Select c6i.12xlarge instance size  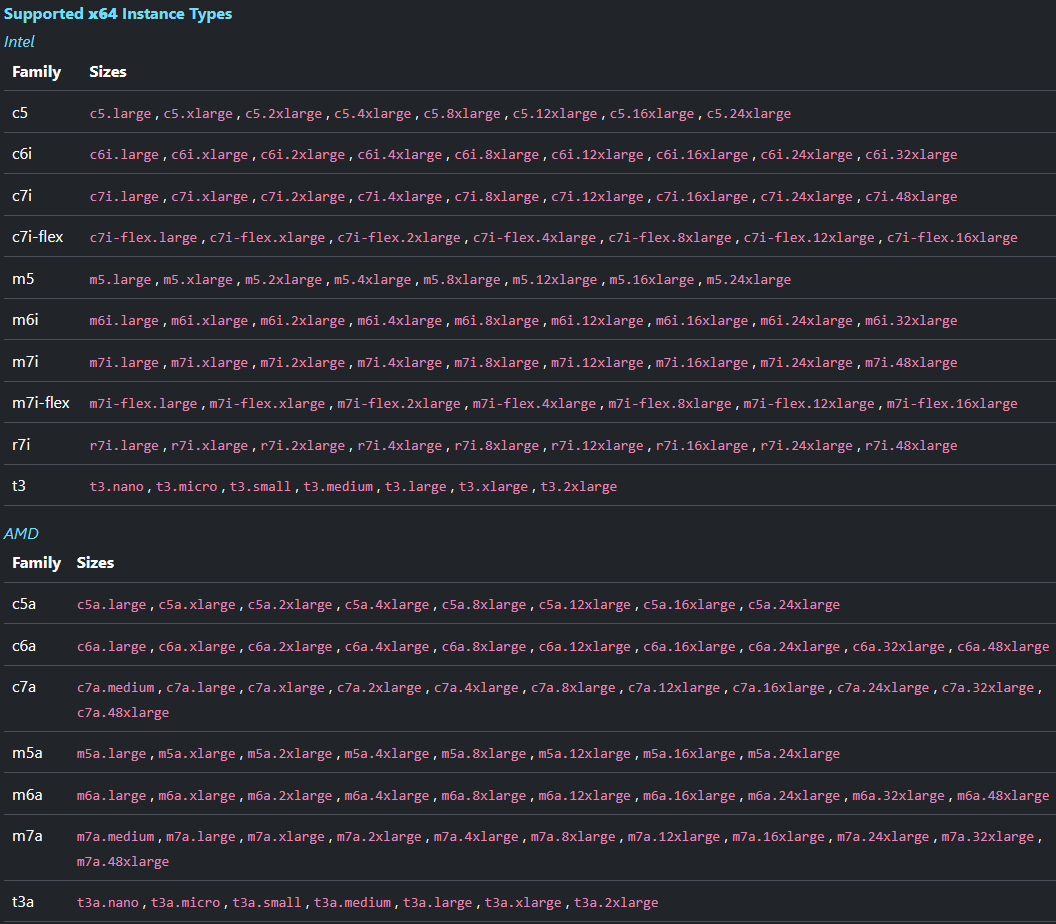click(597, 154)
